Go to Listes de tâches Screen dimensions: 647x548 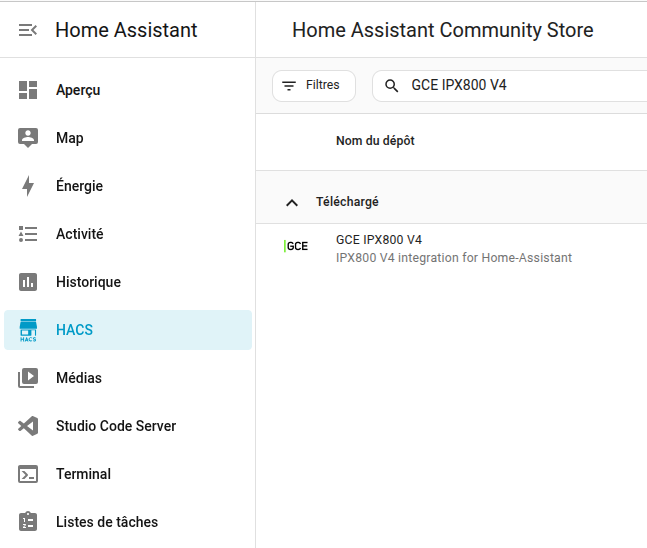coord(106,522)
